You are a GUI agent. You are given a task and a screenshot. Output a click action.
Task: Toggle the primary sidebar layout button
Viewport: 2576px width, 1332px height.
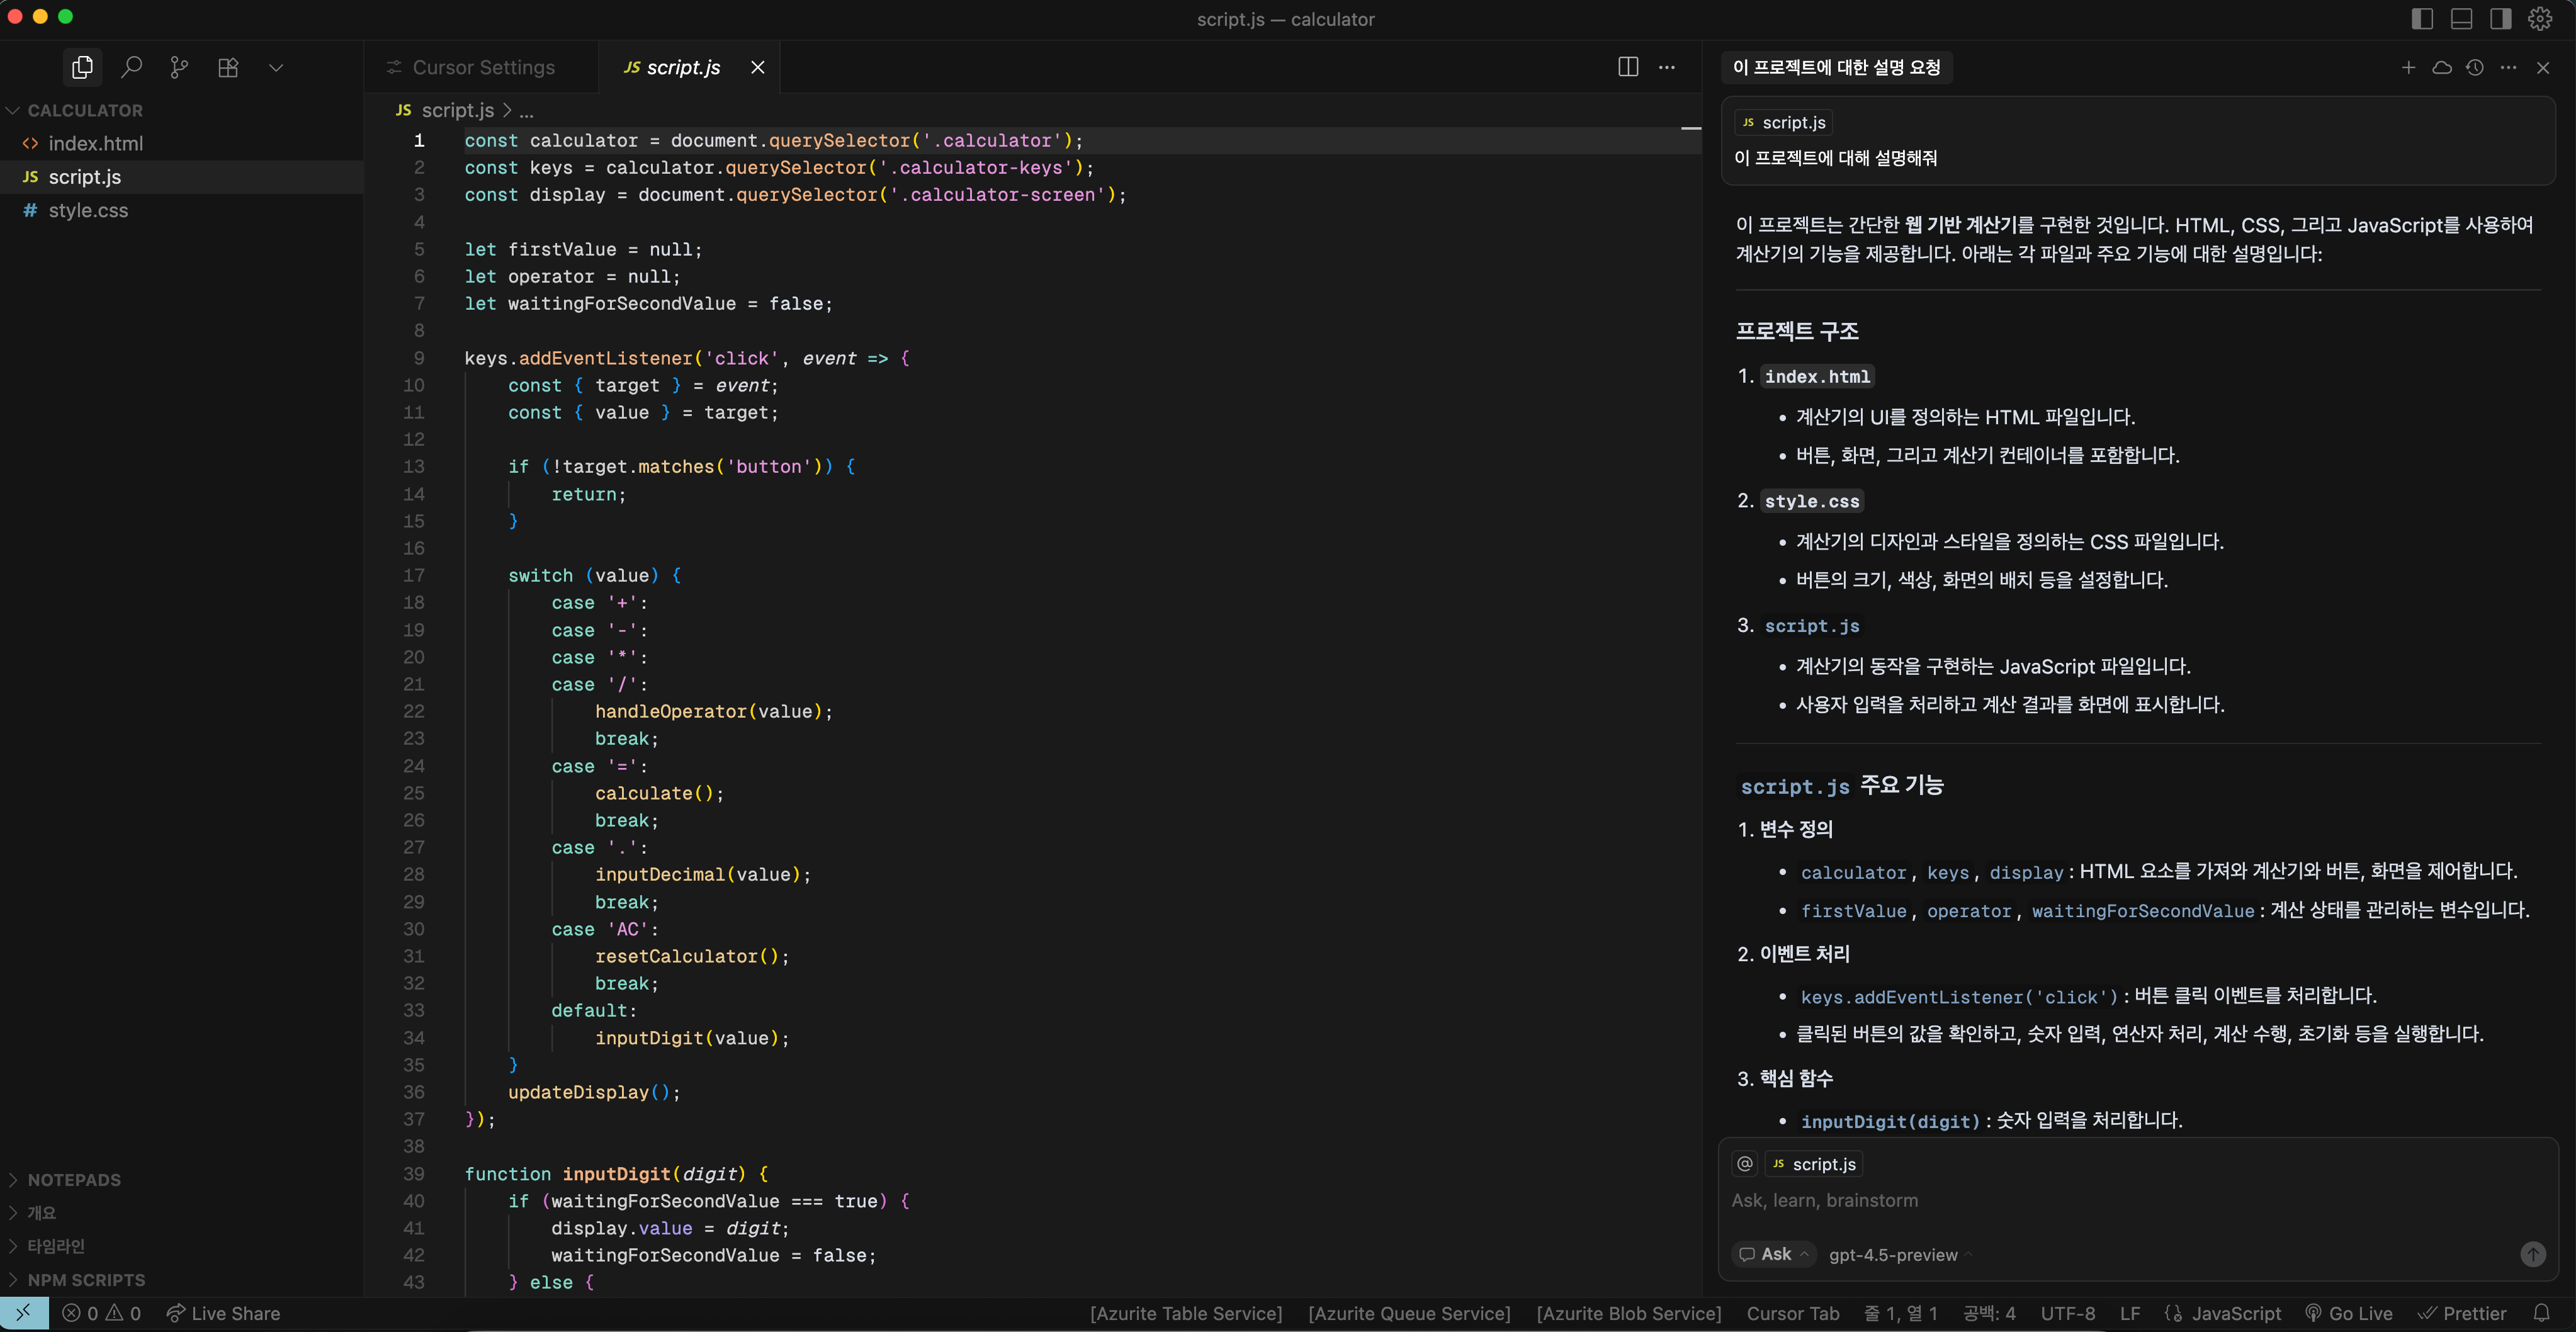tap(2422, 19)
